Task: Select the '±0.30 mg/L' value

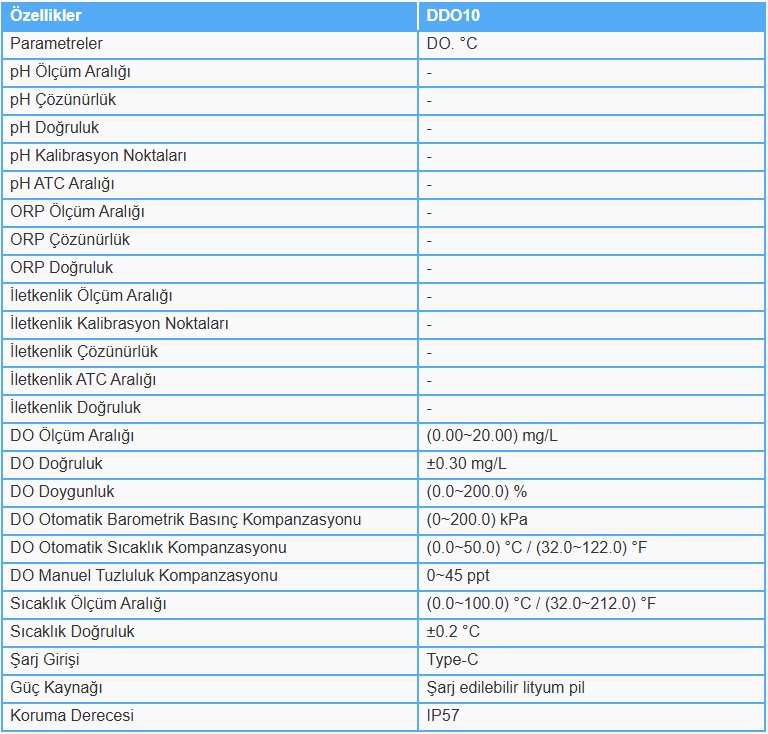Action: click(x=466, y=464)
